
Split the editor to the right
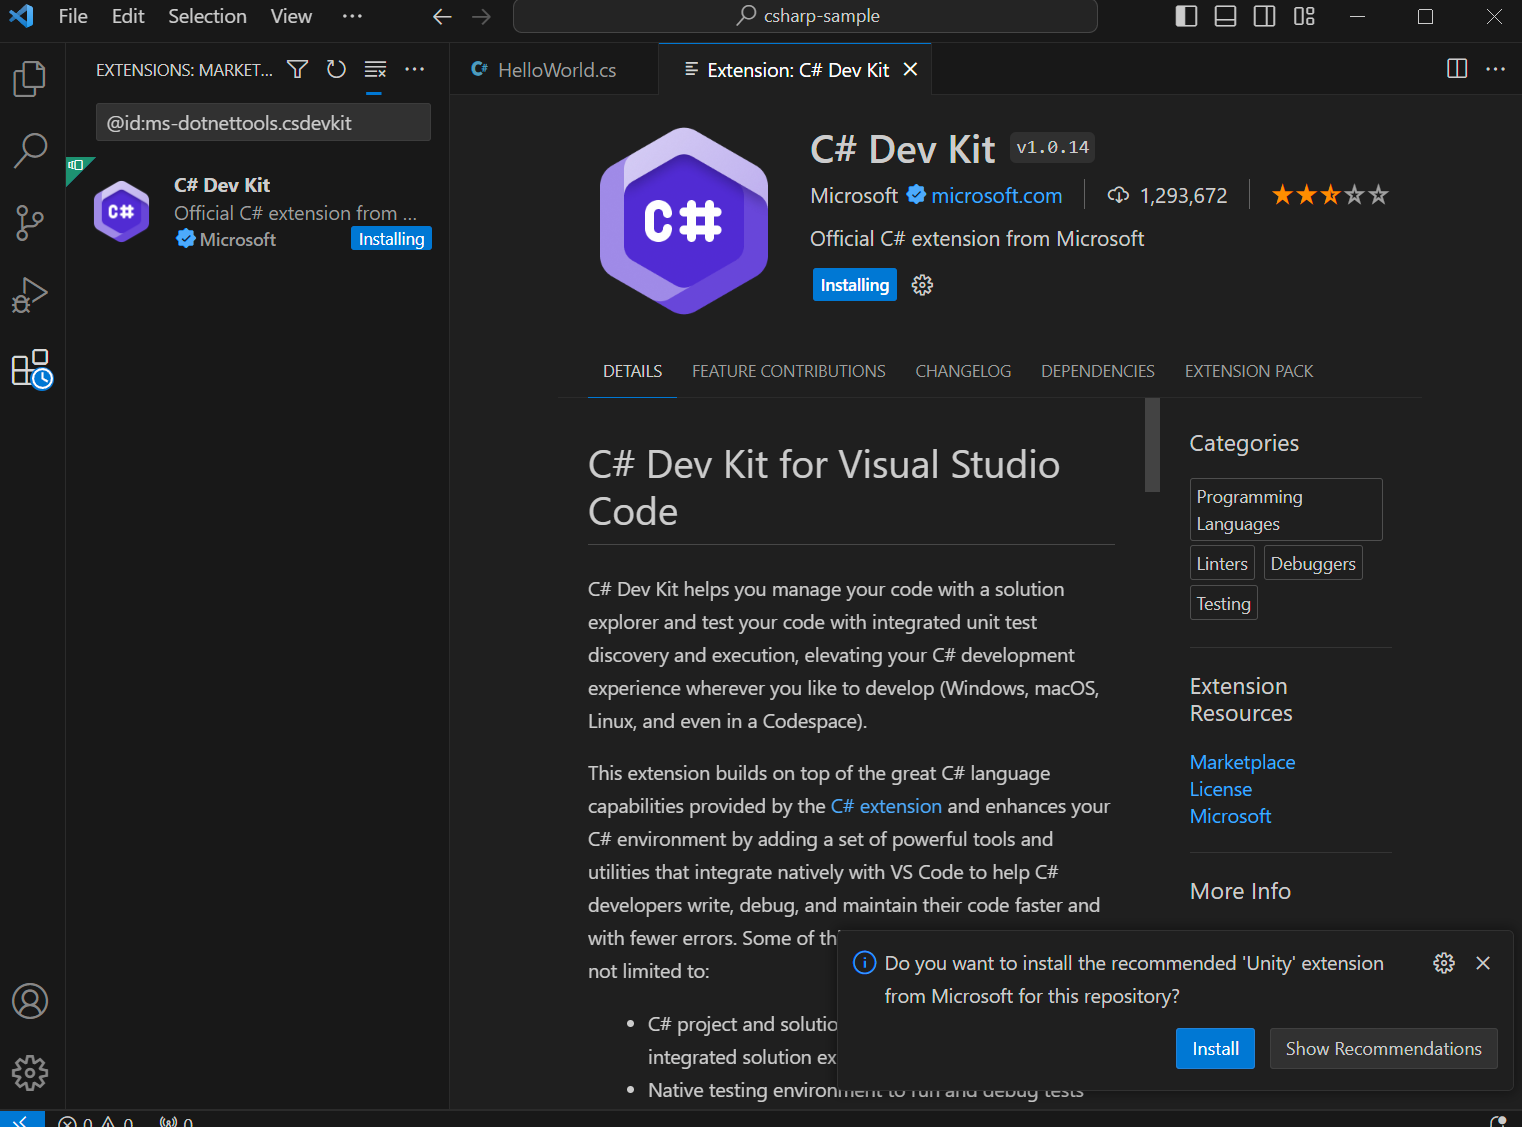tap(1457, 68)
